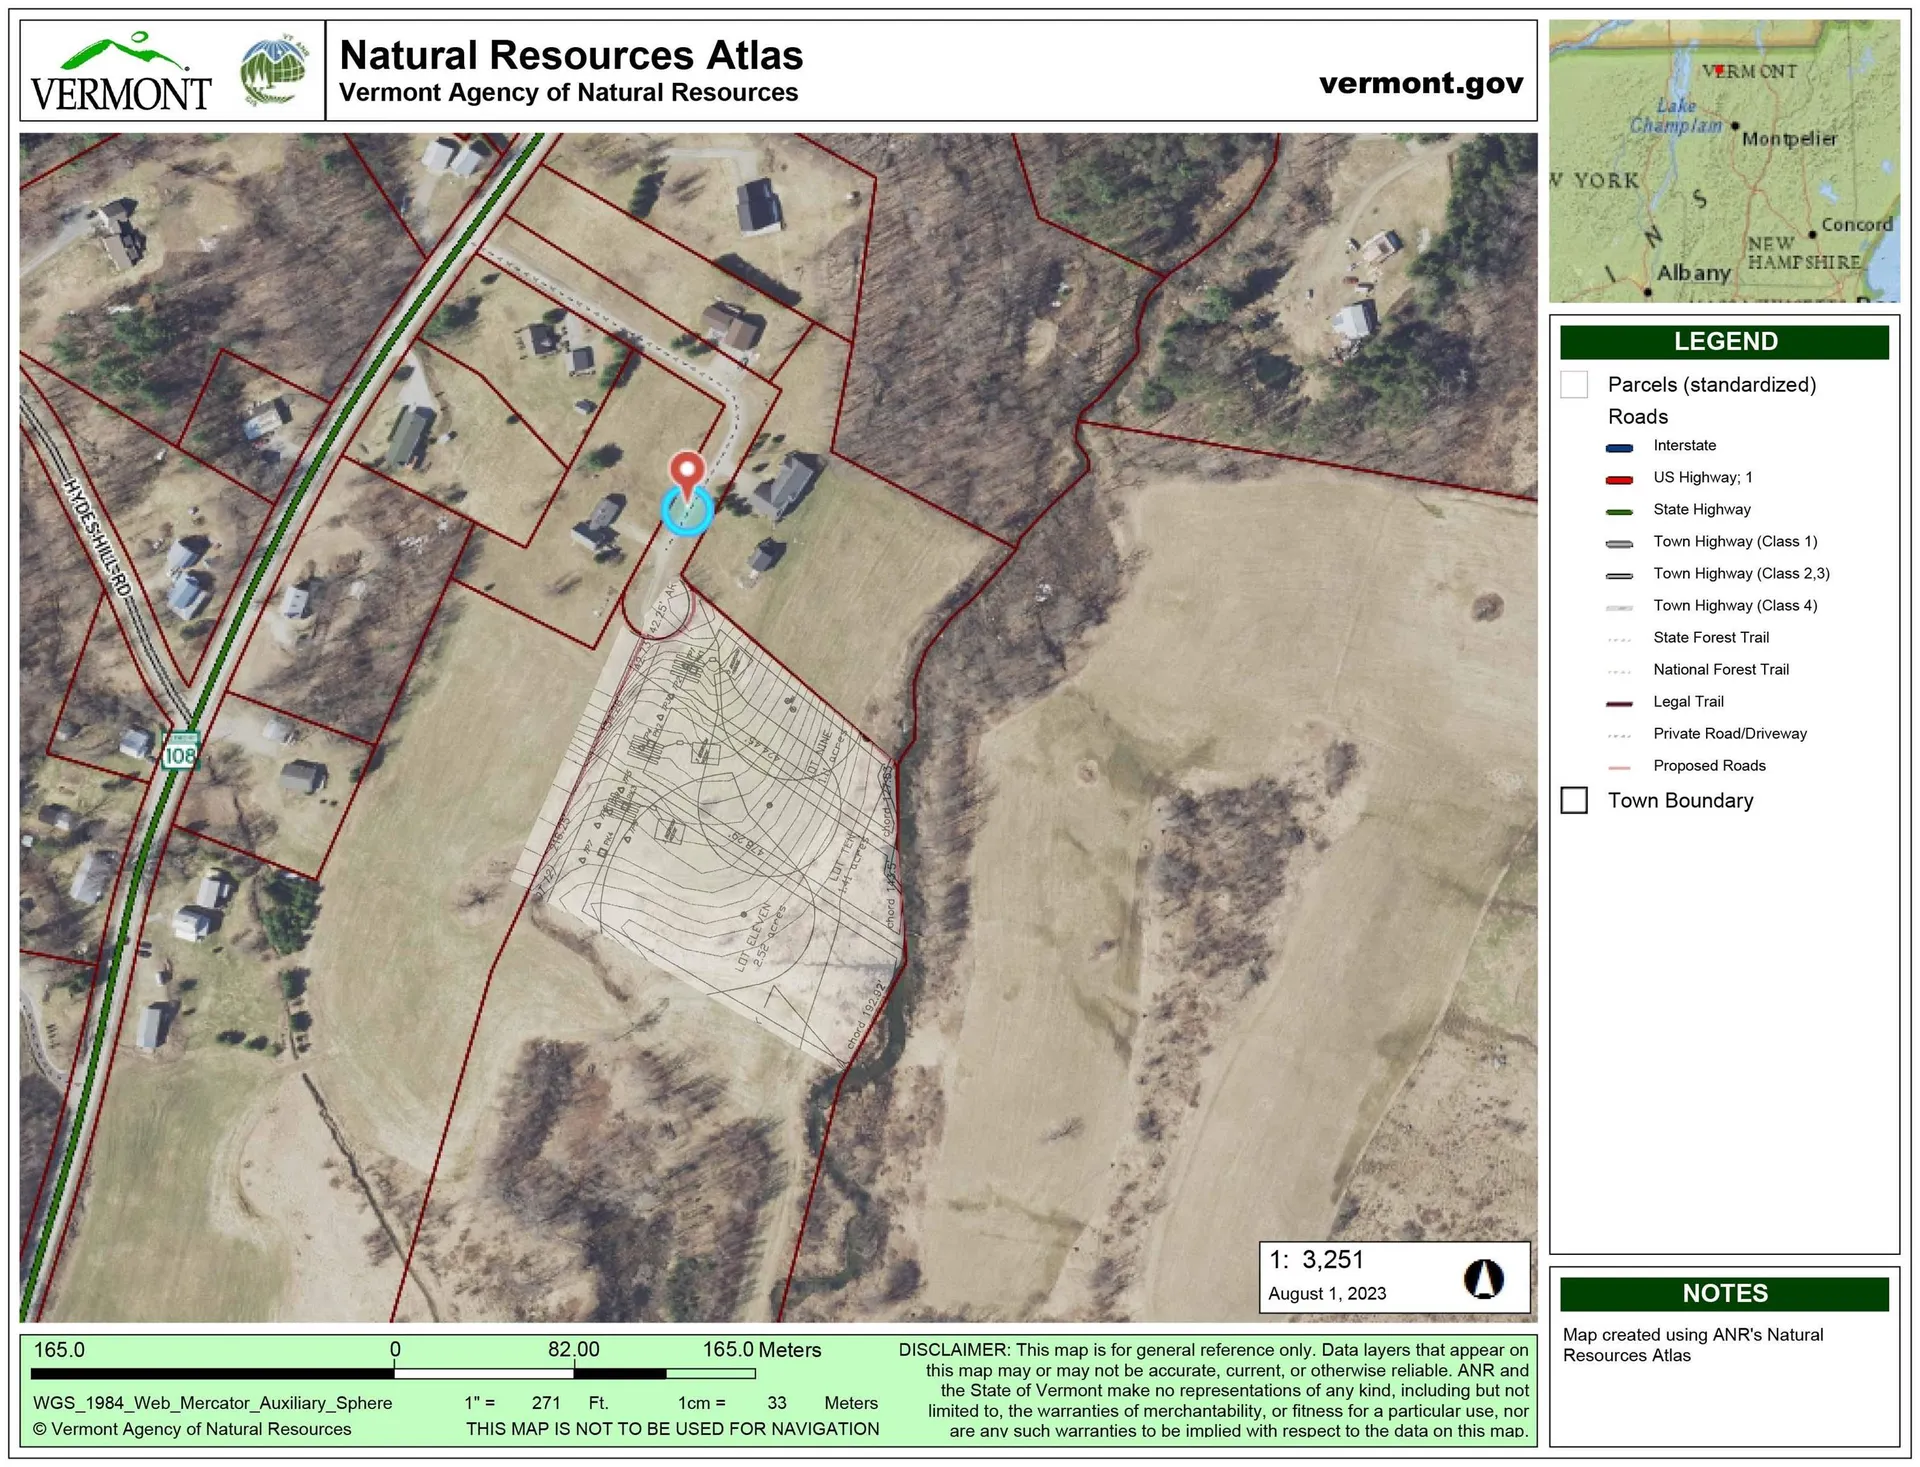Click the red location pin marker
This screenshot has height=1467, width=1920.
coord(686,471)
